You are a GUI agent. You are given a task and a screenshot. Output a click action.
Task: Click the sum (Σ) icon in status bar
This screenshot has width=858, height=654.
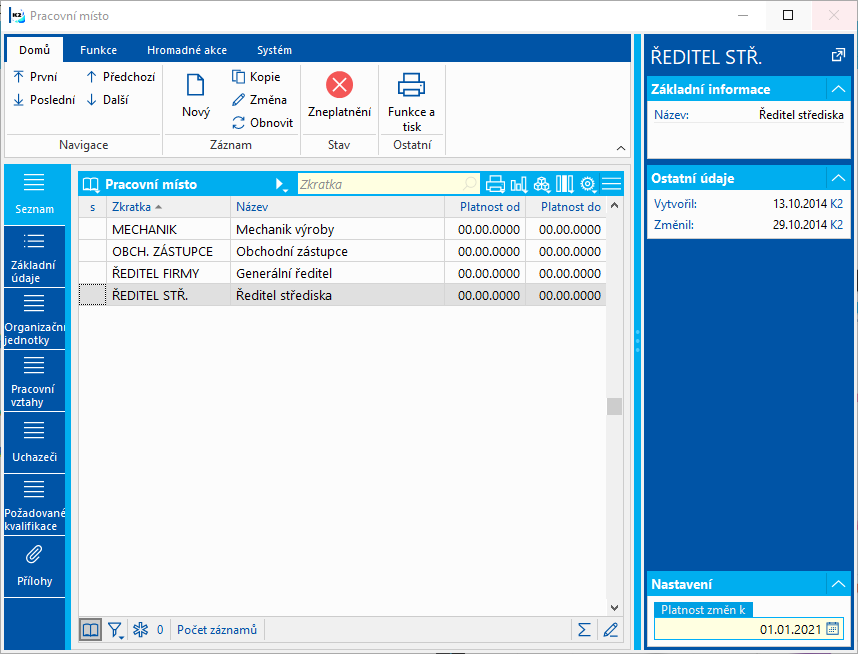point(584,630)
